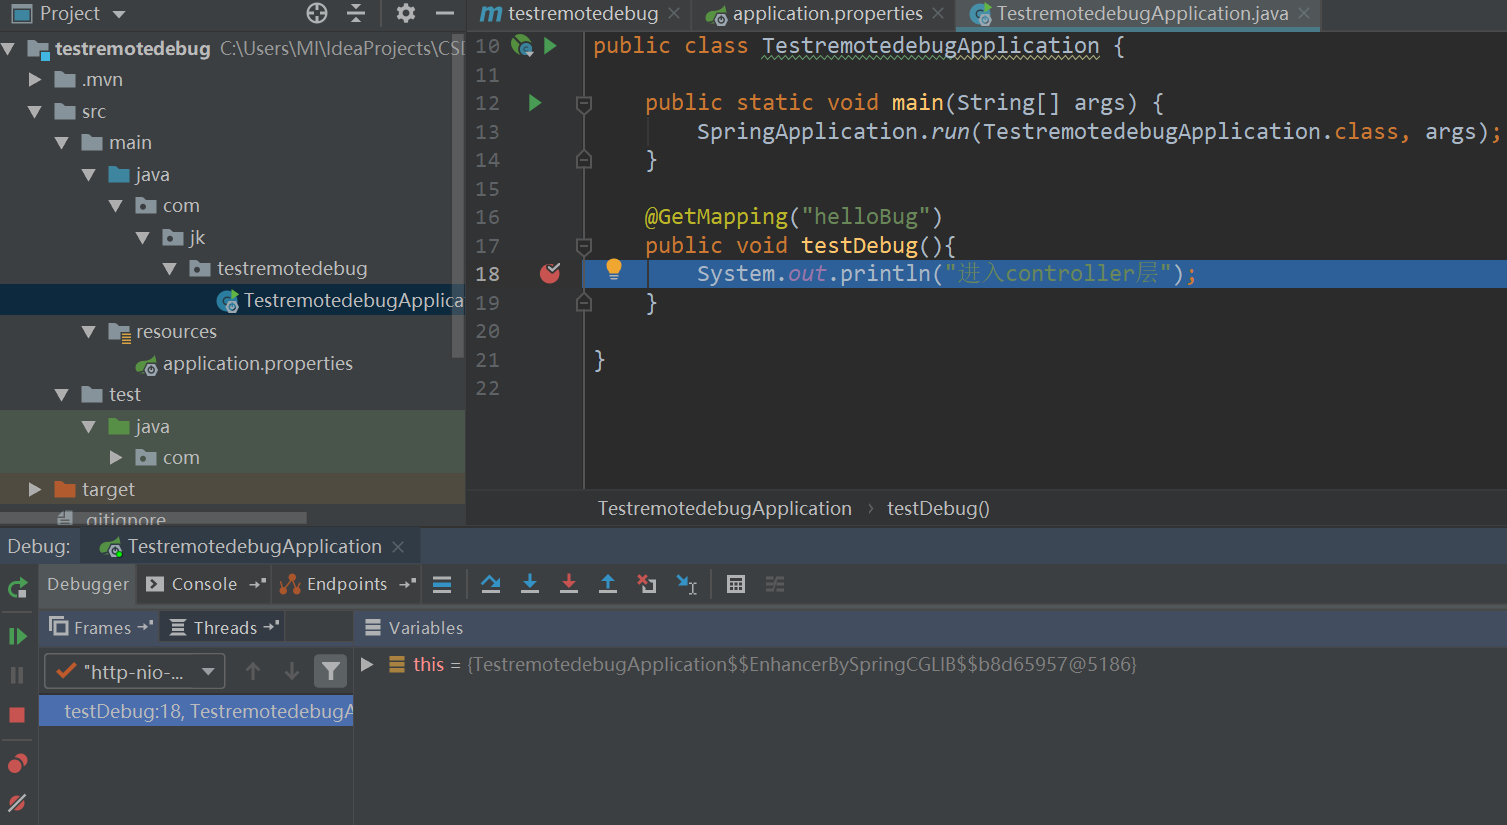Collapse the src folder
This screenshot has height=825, width=1507.
[x=35, y=111]
